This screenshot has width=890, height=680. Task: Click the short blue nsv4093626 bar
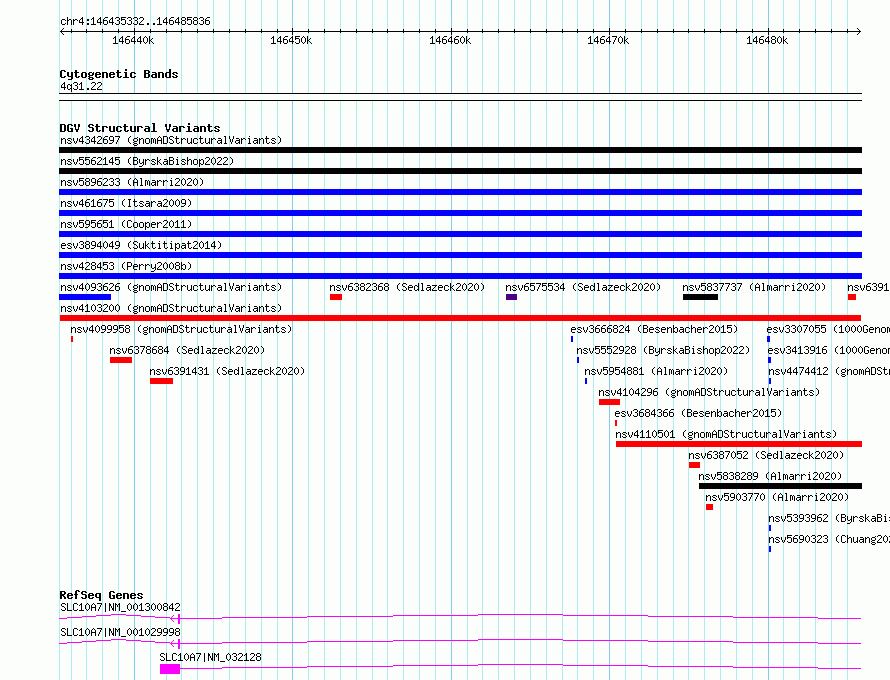tap(85, 297)
